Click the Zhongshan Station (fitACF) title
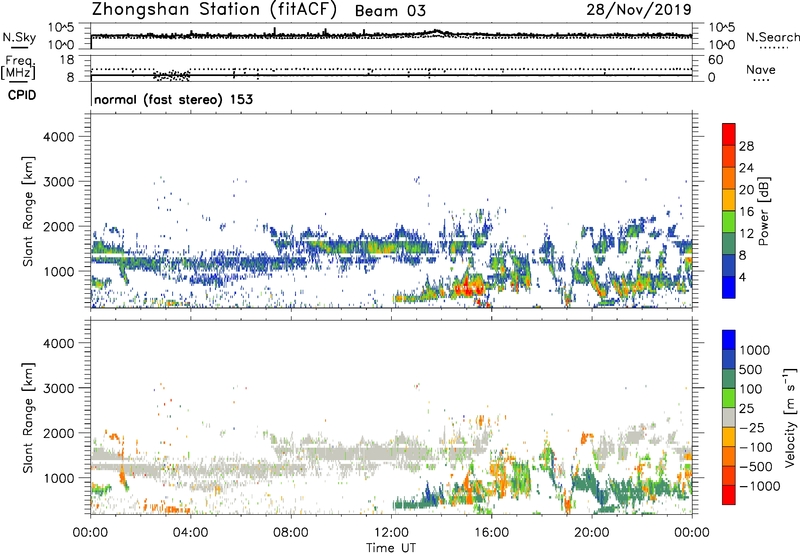Image resolution: width=800 pixels, height=554 pixels. [214, 10]
